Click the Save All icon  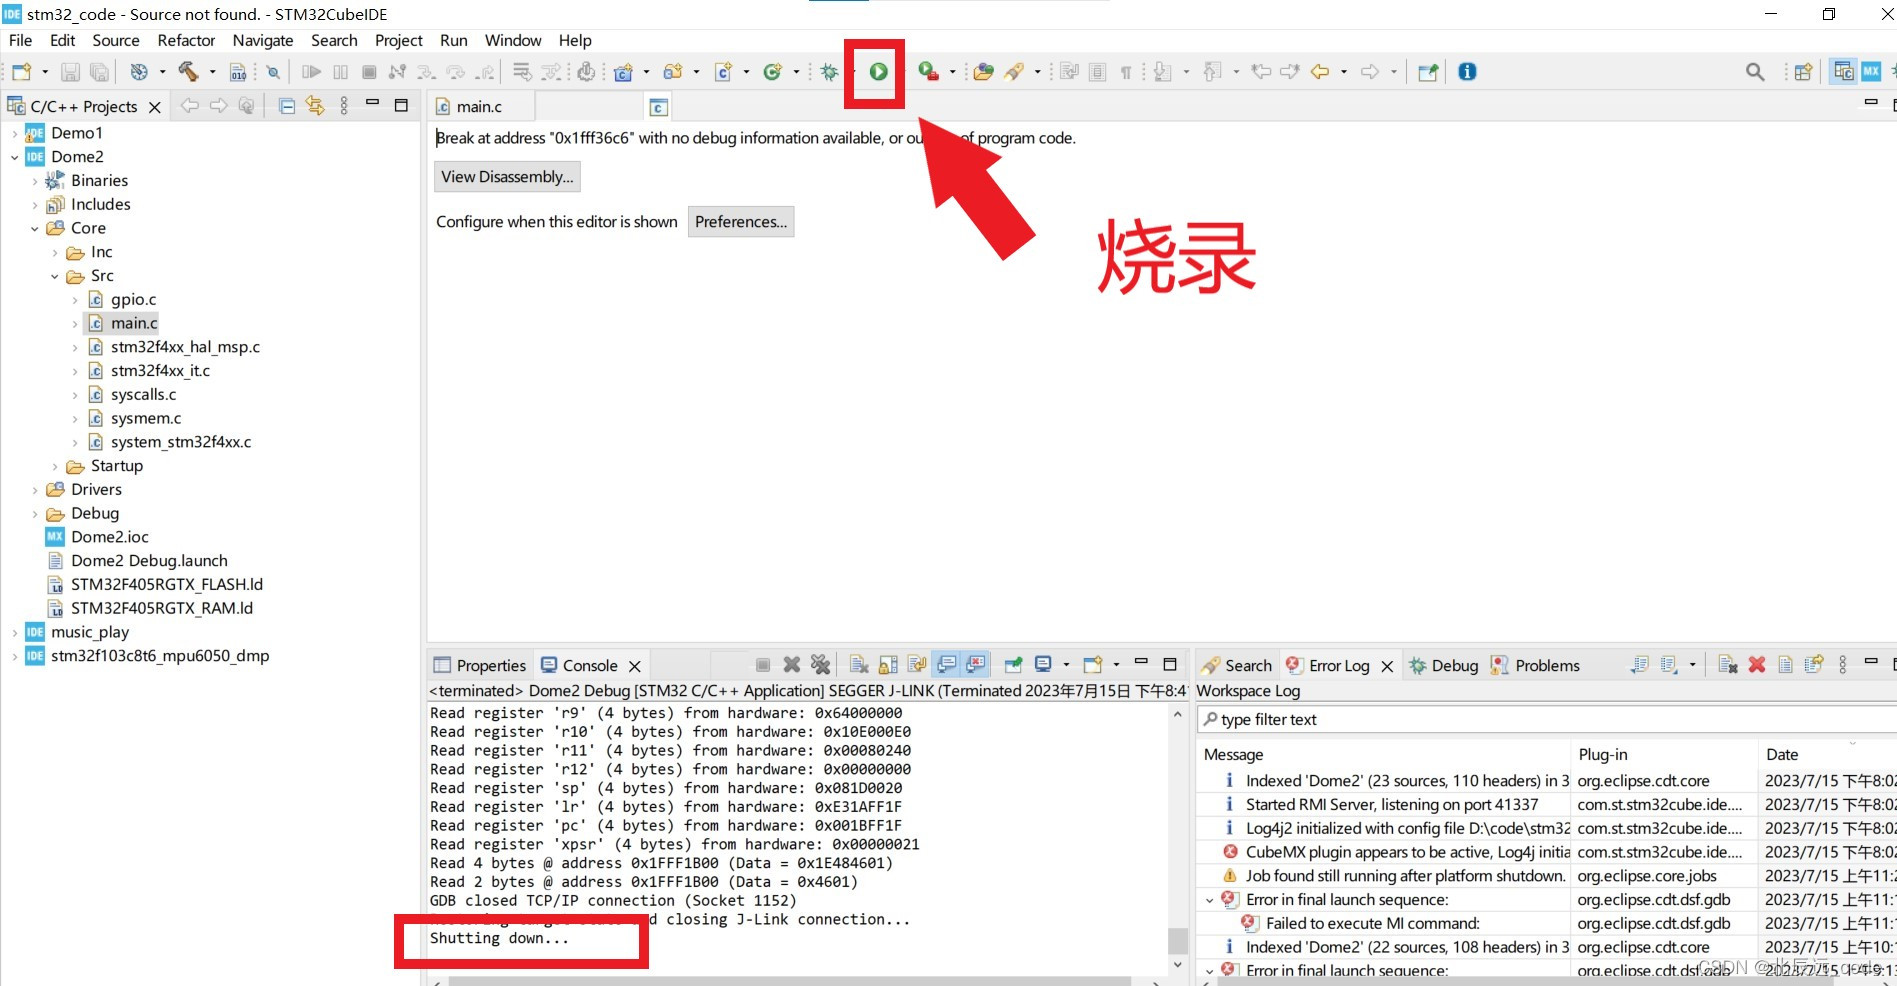pyautogui.click(x=99, y=72)
